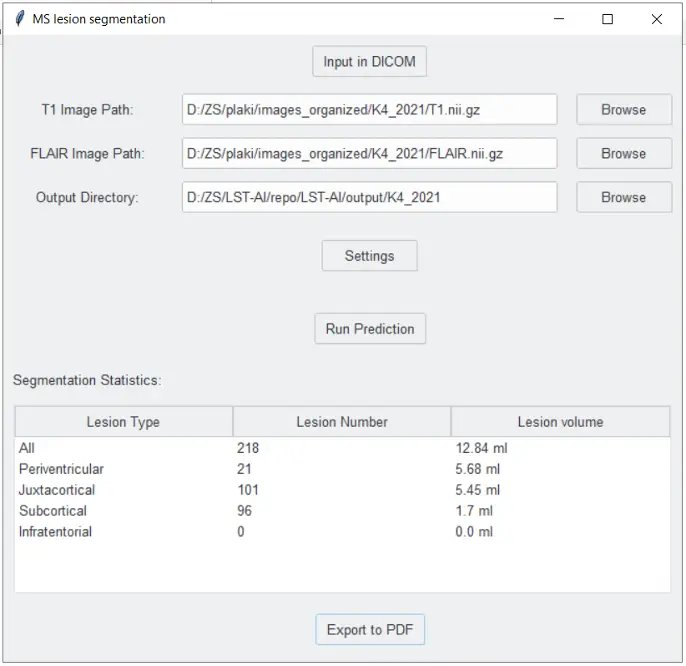
Task: Open the Input in DICOM dialog
Action: [x=369, y=61]
